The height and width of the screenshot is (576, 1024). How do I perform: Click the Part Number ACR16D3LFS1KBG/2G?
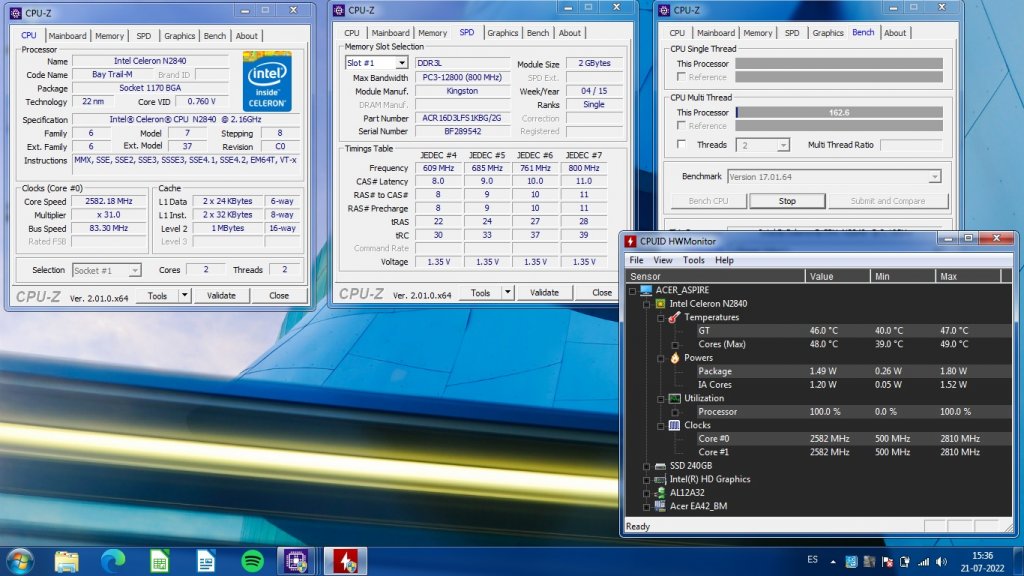click(x=462, y=118)
